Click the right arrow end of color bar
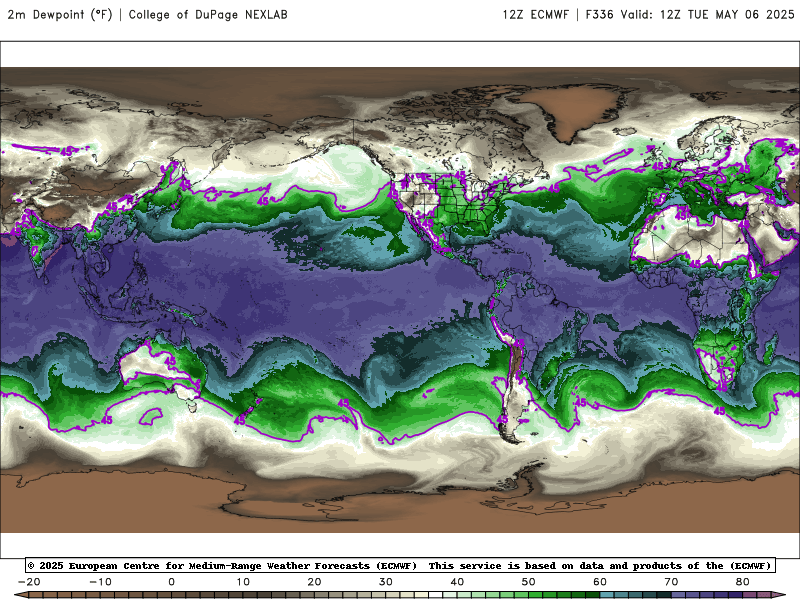This screenshot has height=600, width=800. tap(780, 595)
